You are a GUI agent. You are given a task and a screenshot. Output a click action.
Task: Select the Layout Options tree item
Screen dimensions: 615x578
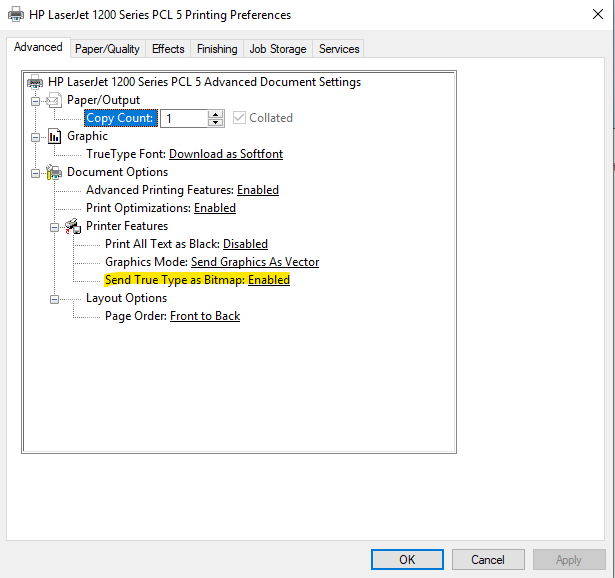point(127,298)
